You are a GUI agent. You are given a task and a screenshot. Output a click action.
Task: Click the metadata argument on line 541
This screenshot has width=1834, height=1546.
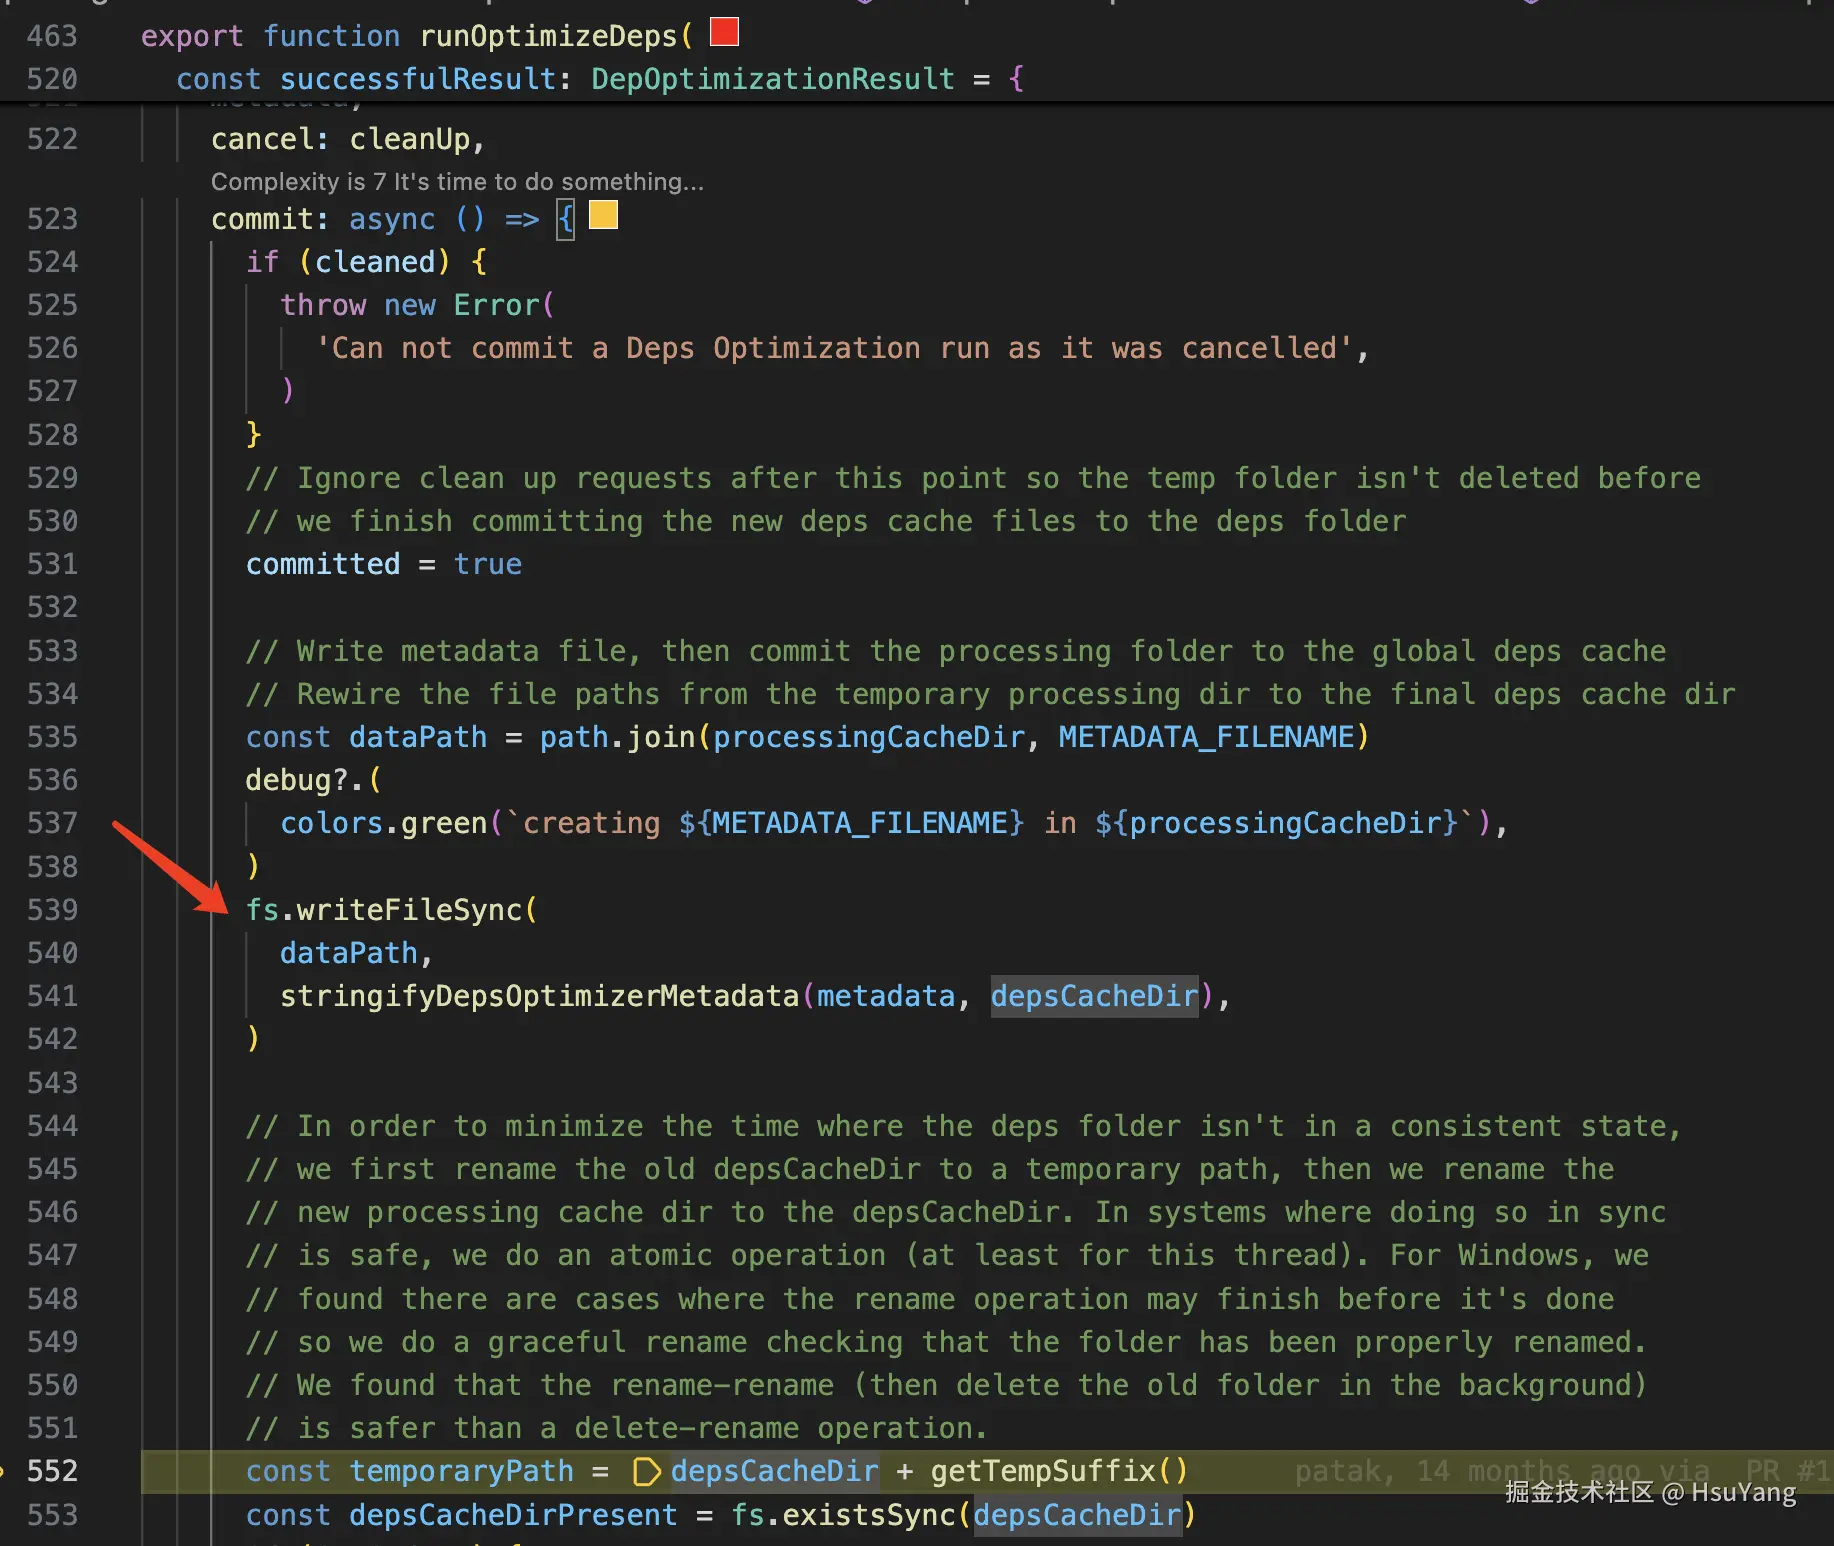point(886,996)
